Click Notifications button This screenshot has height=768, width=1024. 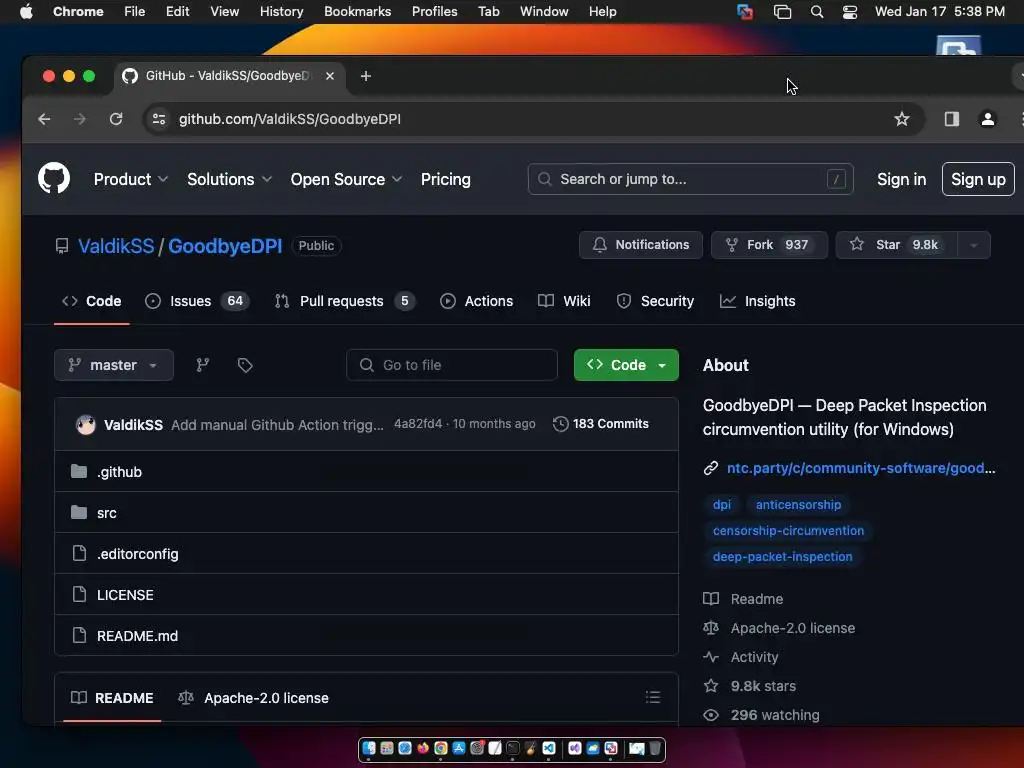coord(641,245)
